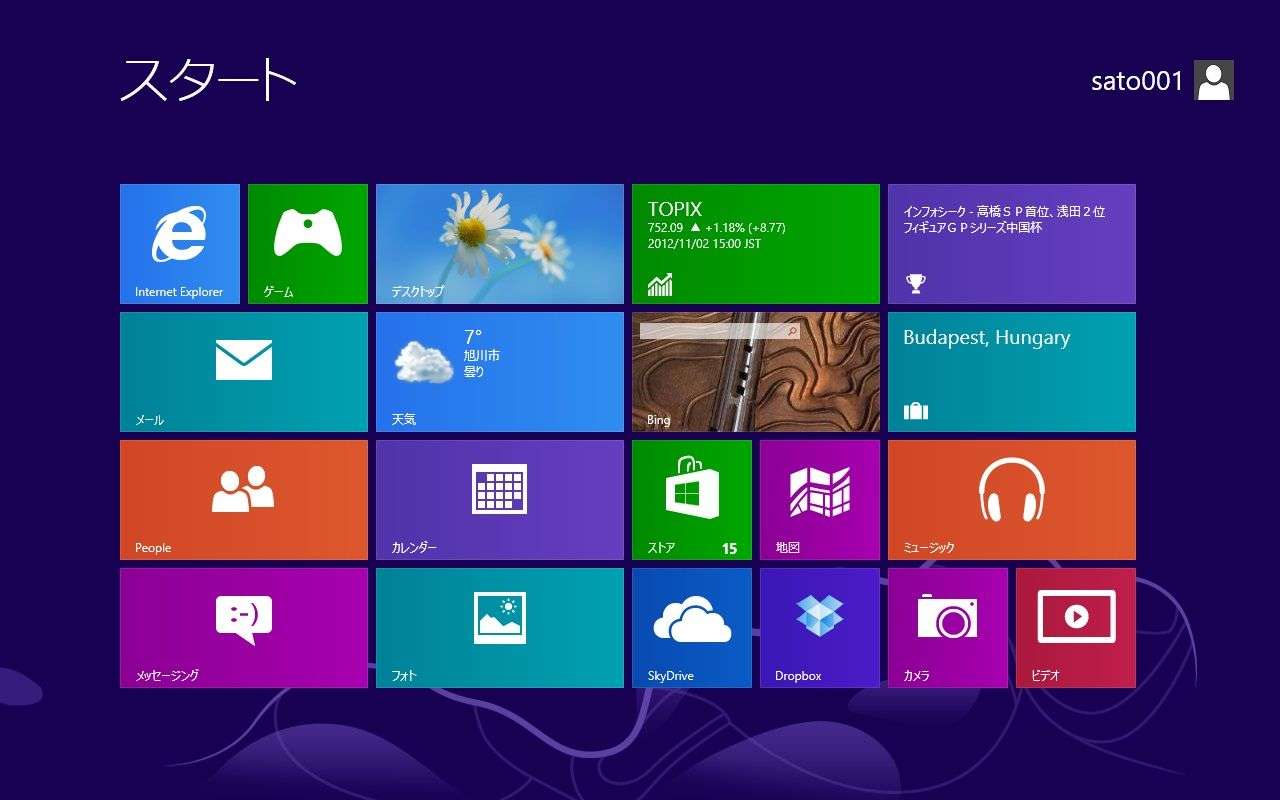Open the 天気 weather tile for 旭川市
The image size is (1280, 800).
coord(500,372)
